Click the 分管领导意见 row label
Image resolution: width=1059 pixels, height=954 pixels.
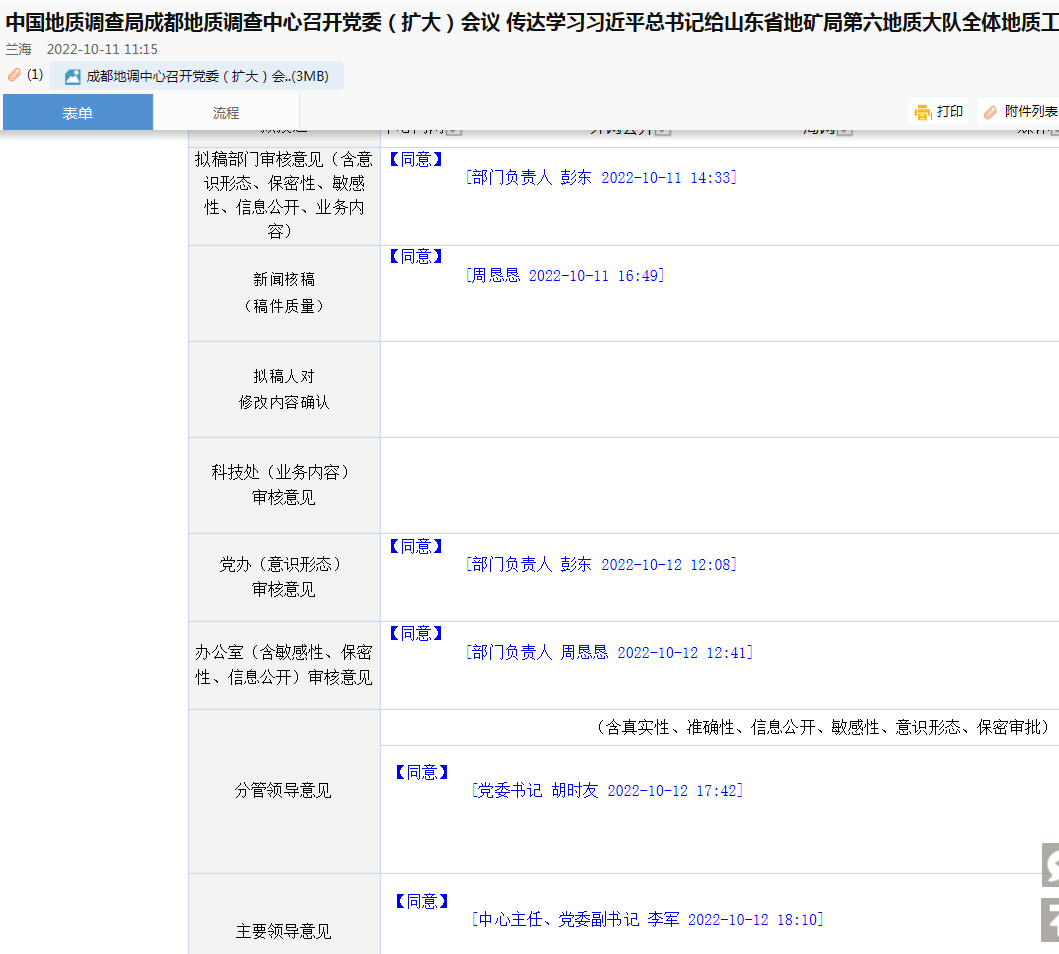[284, 791]
